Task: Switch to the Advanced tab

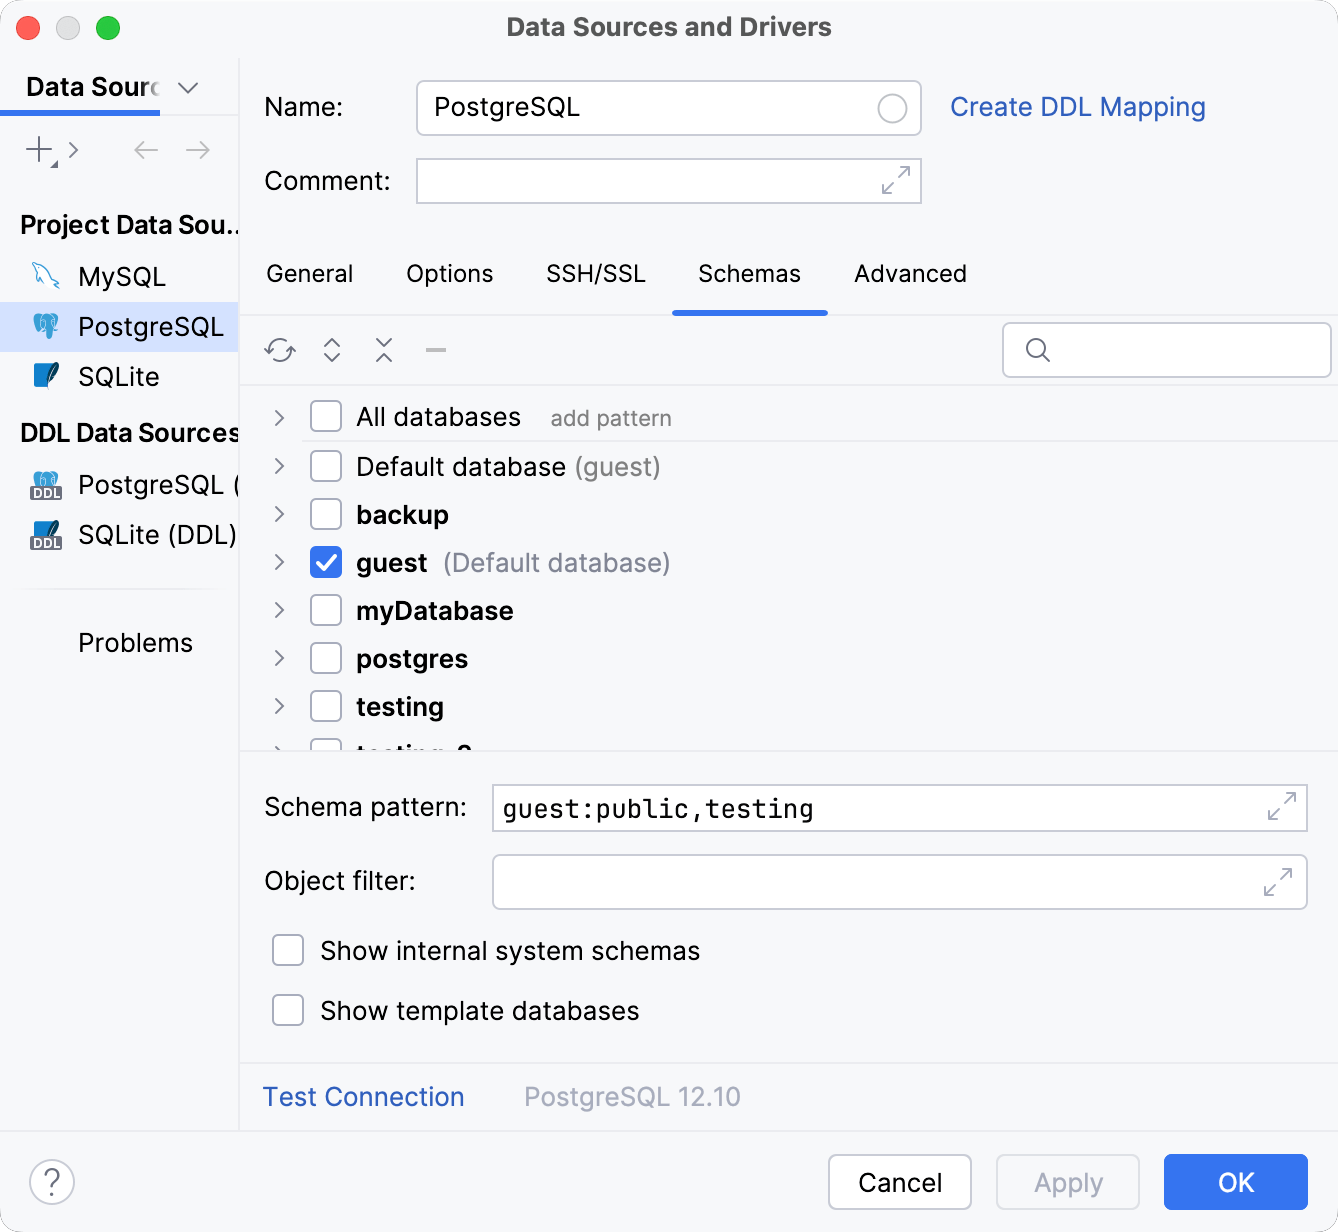Action: coord(909,274)
